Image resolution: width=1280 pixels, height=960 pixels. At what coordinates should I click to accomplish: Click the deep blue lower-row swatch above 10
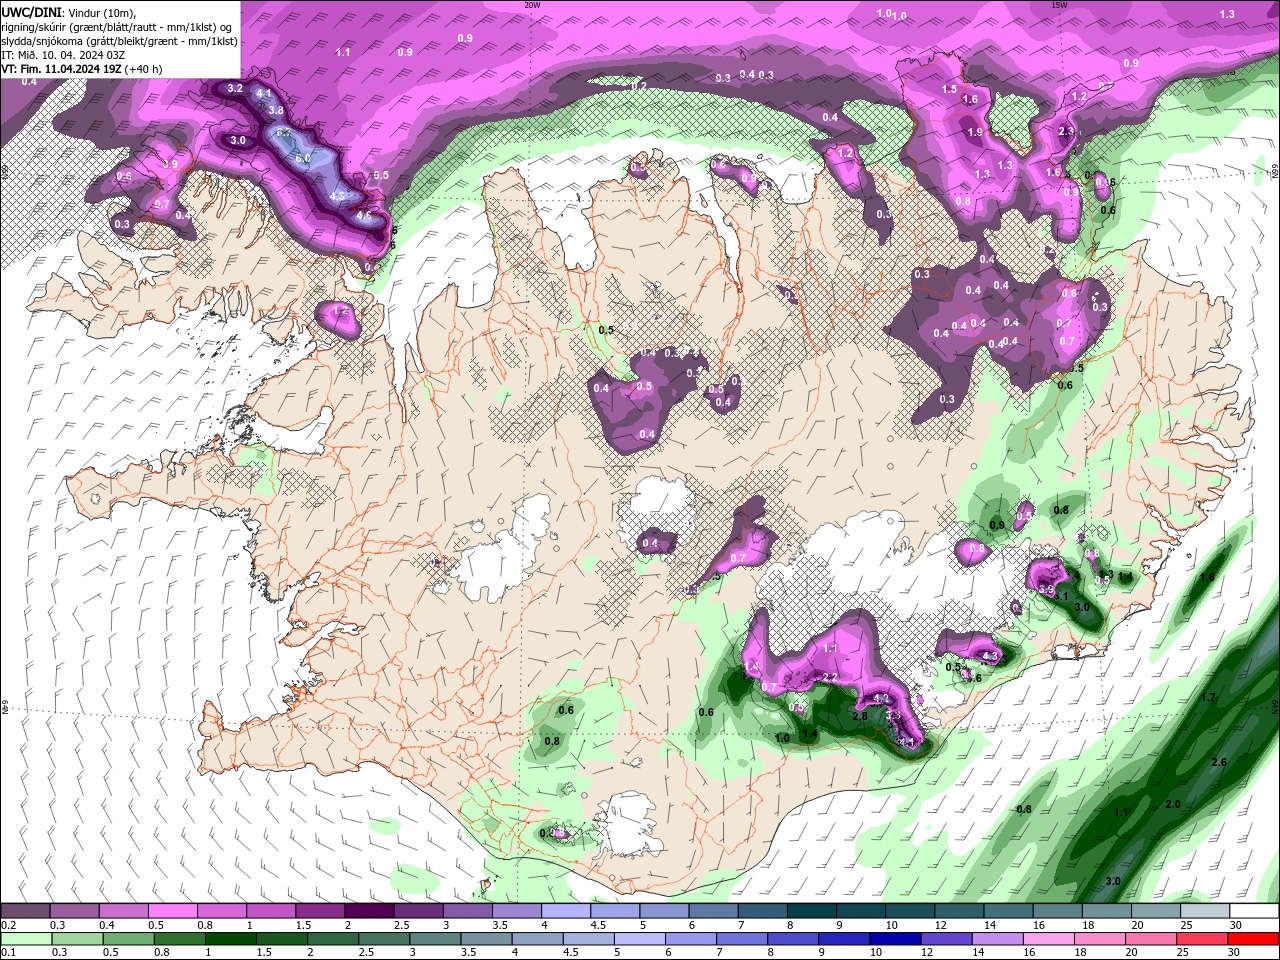[x=896, y=939]
